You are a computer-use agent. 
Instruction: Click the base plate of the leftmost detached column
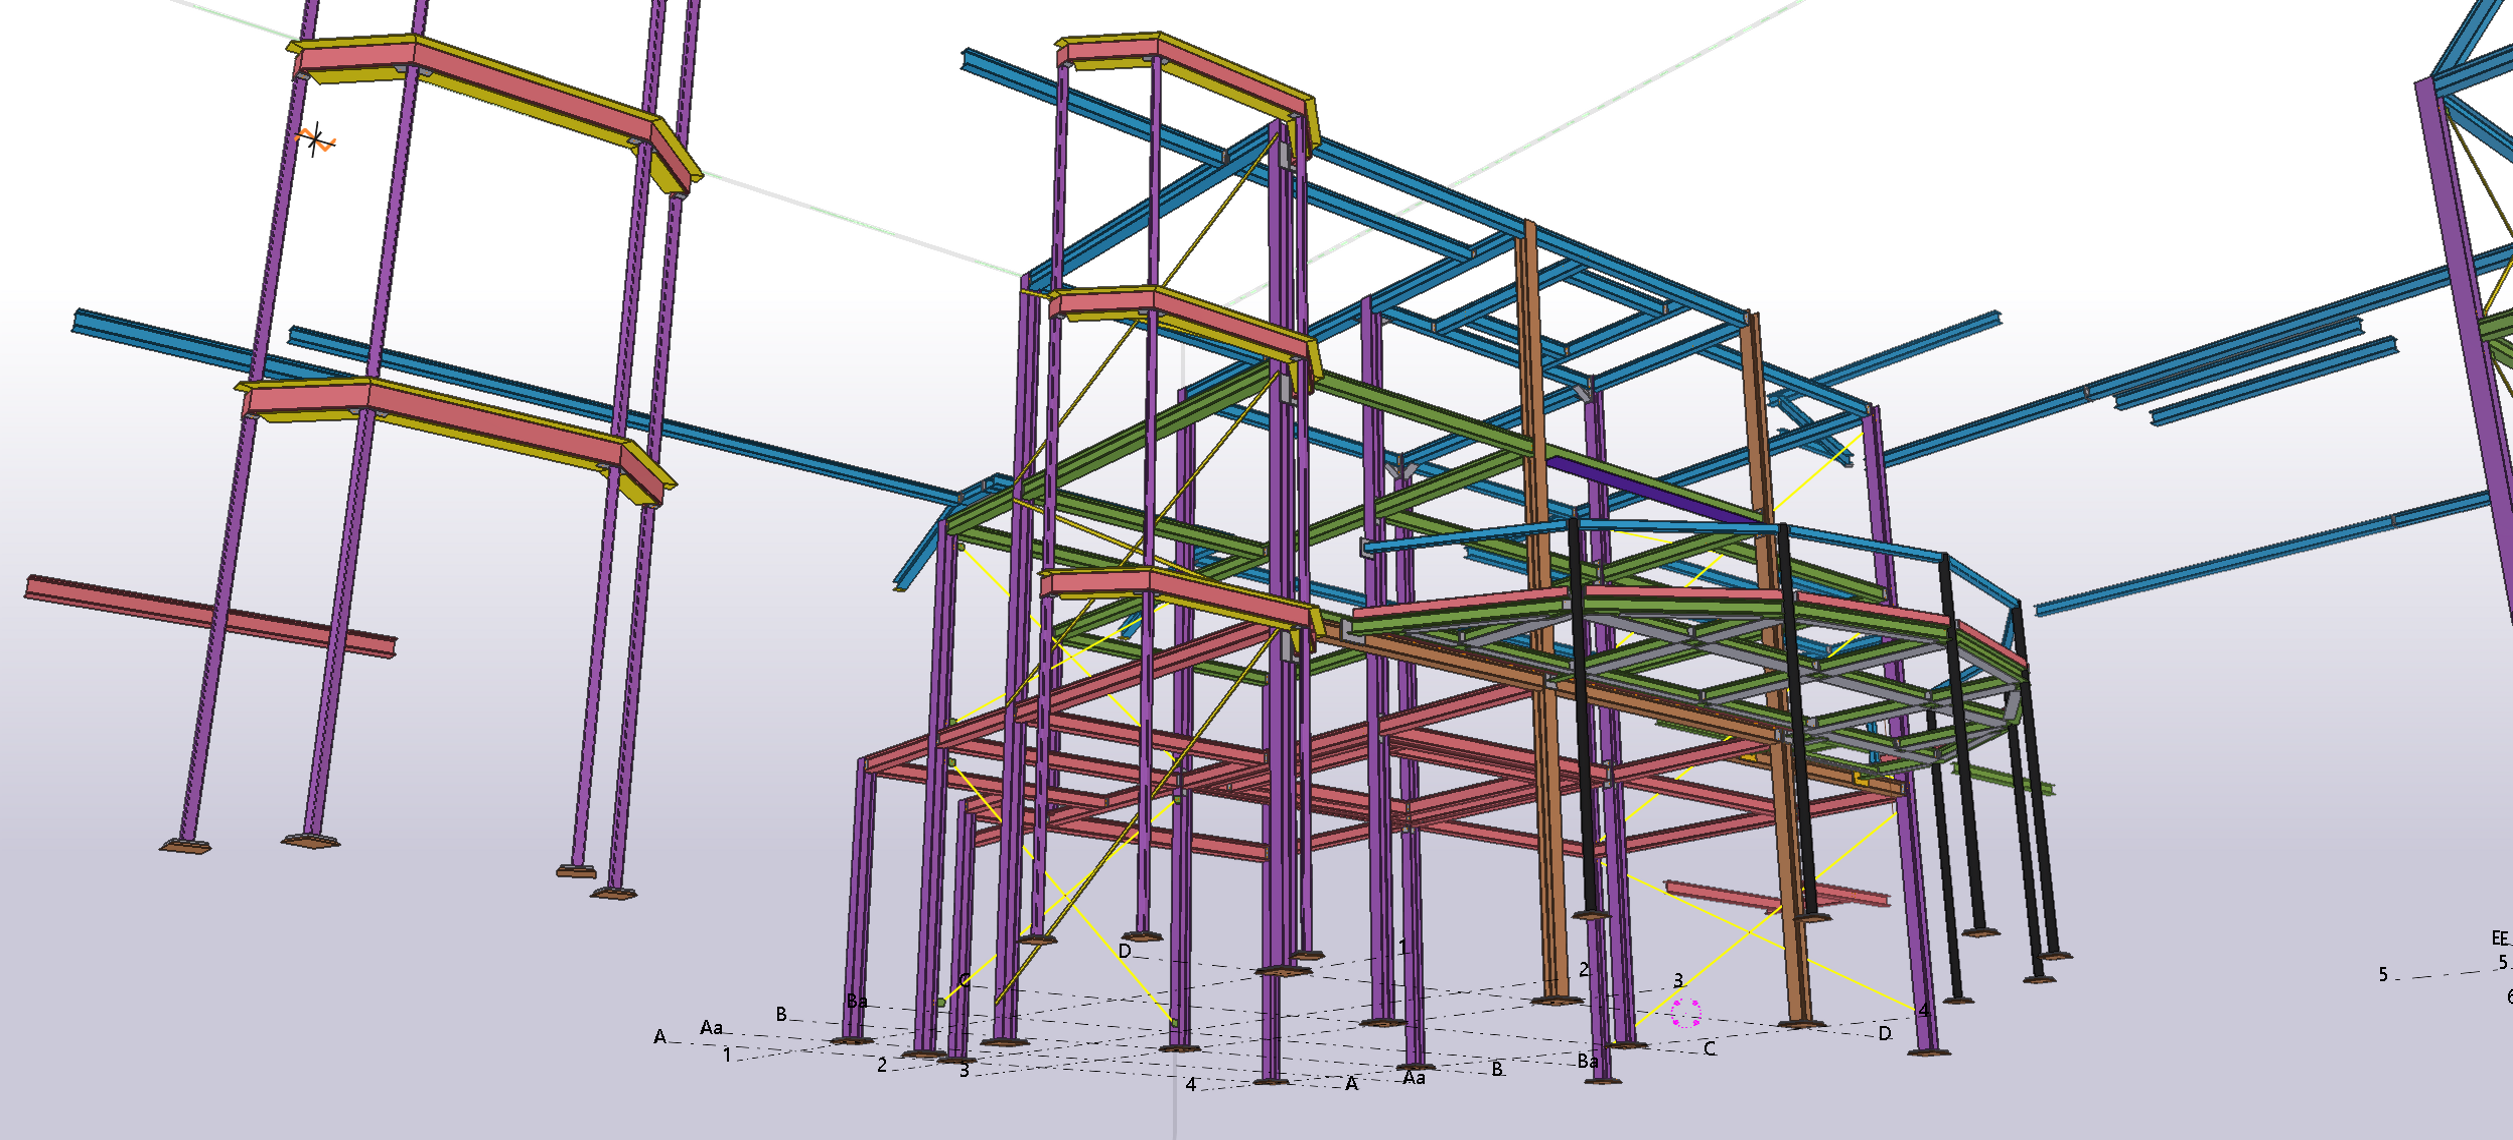click(185, 847)
